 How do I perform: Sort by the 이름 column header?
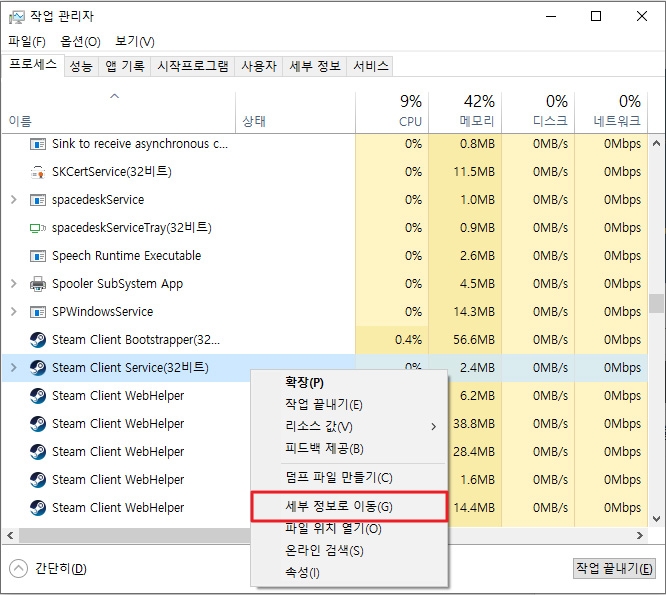(x=118, y=112)
